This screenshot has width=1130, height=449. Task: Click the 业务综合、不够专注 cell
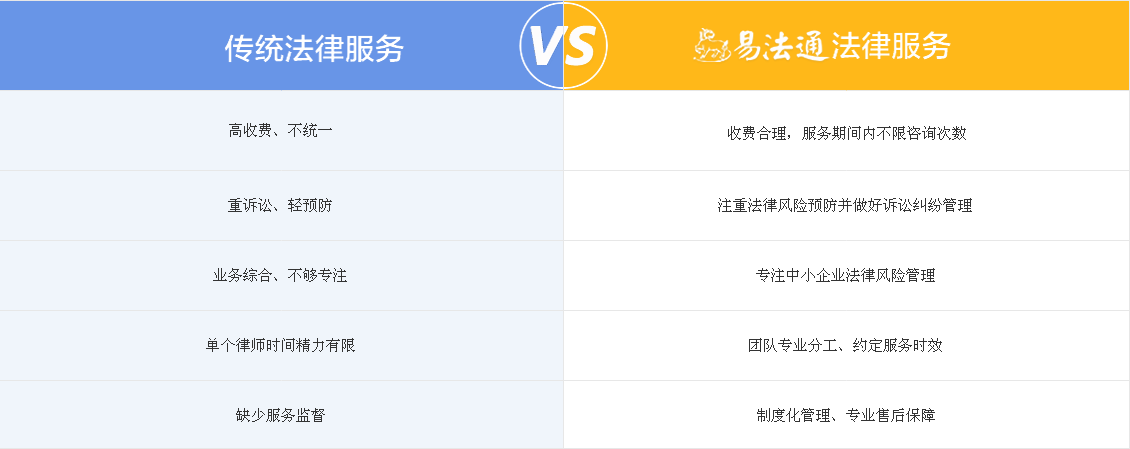coord(282,275)
